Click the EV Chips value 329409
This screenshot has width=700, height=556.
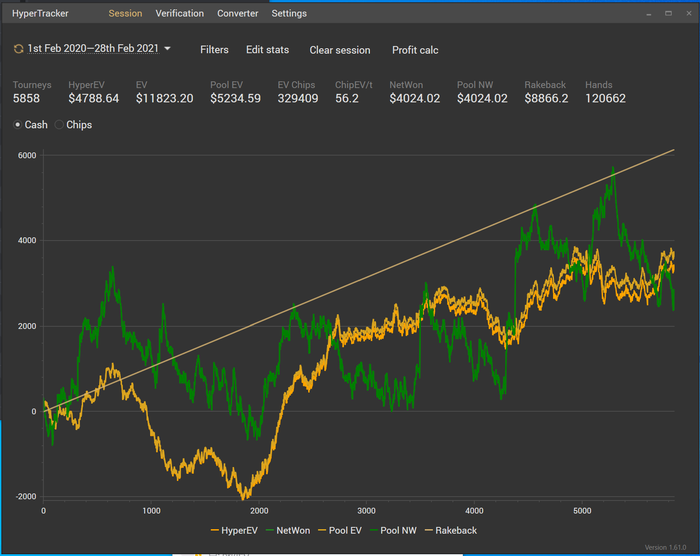(x=298, y=98)
